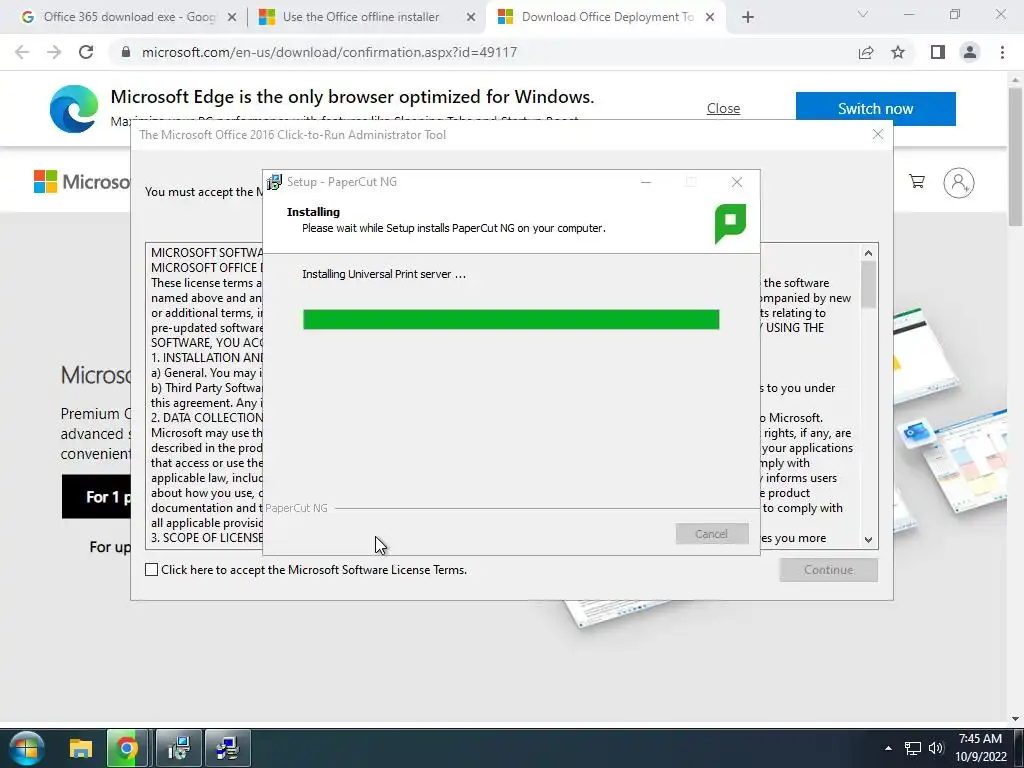
Task: Check the accept Microsoft Software License Terms box
Action: (x=152, y=569)
